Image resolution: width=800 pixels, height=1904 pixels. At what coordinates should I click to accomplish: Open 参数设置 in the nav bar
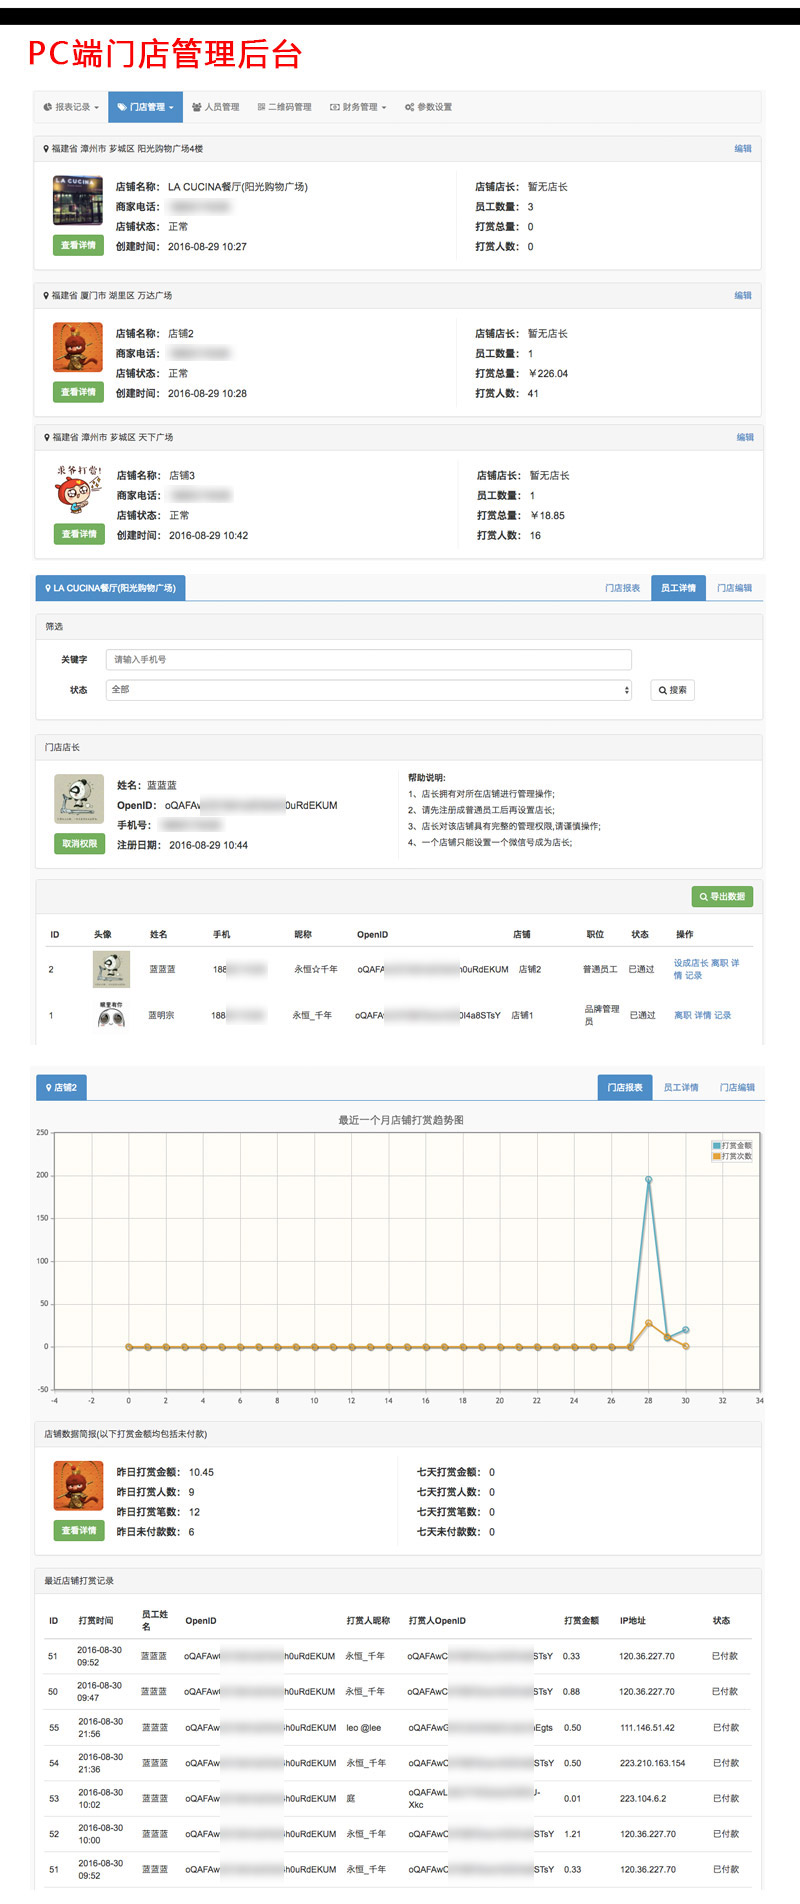click(x=428, y=107)
